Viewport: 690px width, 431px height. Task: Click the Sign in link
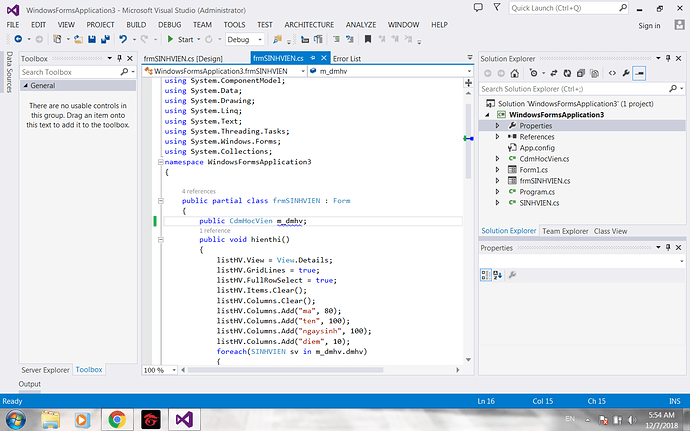coord(649,25)
